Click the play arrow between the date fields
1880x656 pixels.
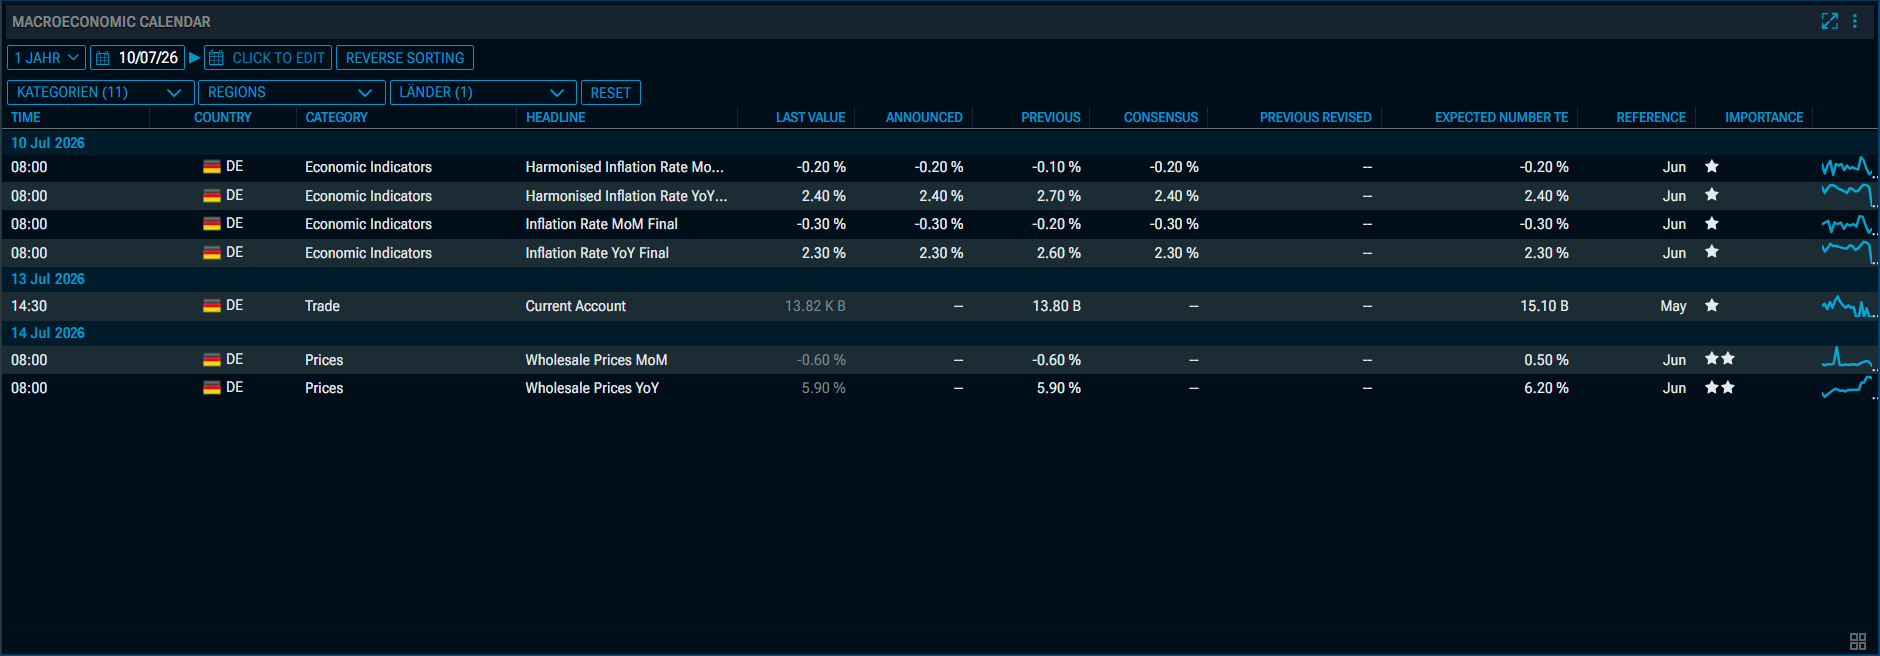coord(195,58)
